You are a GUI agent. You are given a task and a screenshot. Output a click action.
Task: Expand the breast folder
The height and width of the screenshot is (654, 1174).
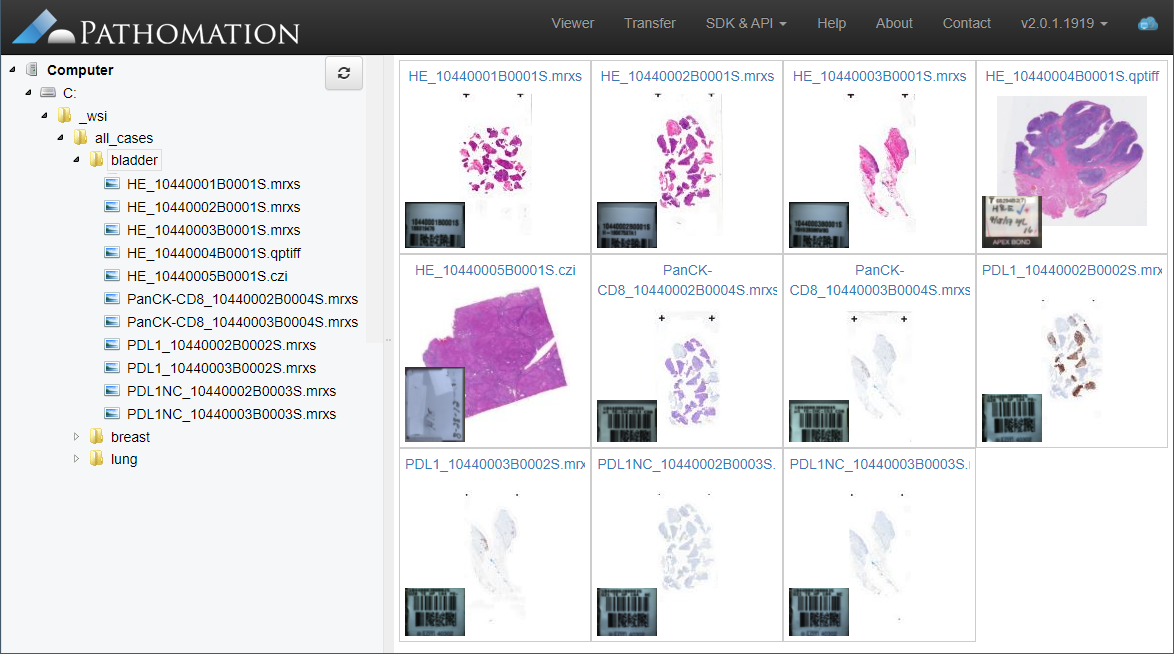tap(76, 437)
